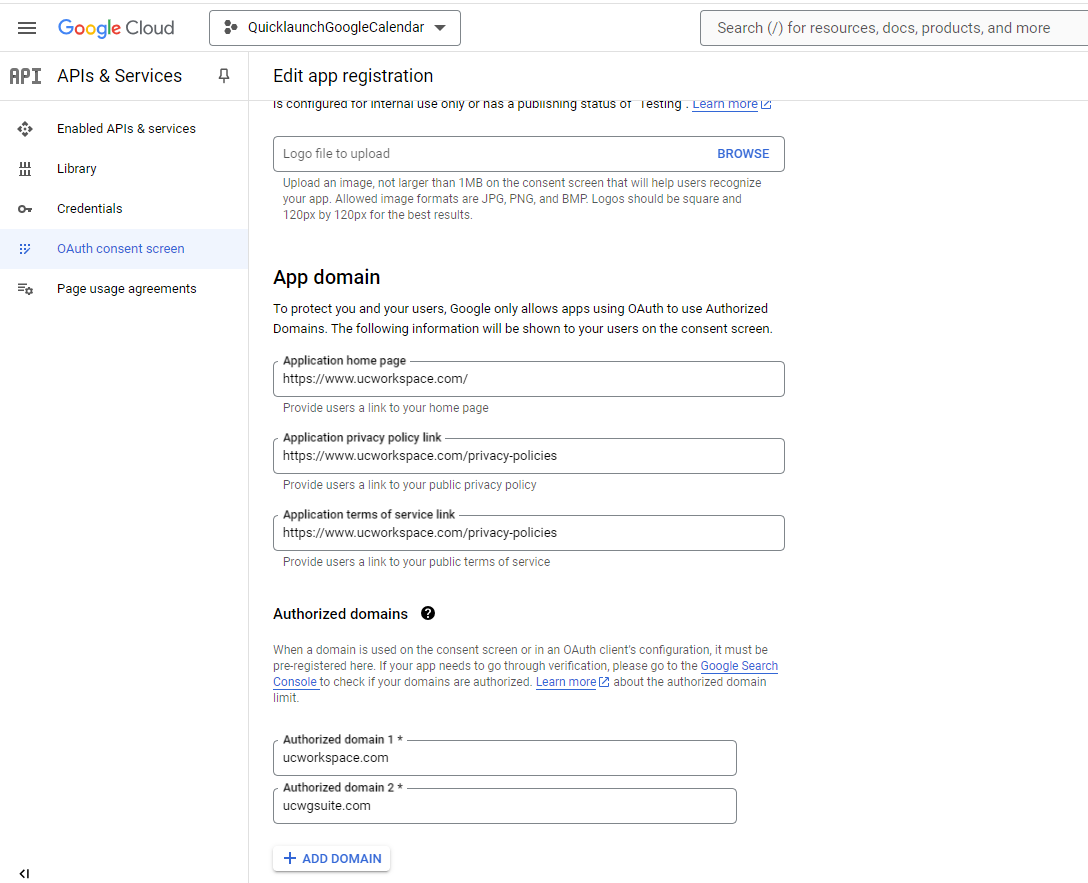The height and width of the screenshot is (883, 1088).
Task: Click the Authorized domains heading
Action: [341, 614]
